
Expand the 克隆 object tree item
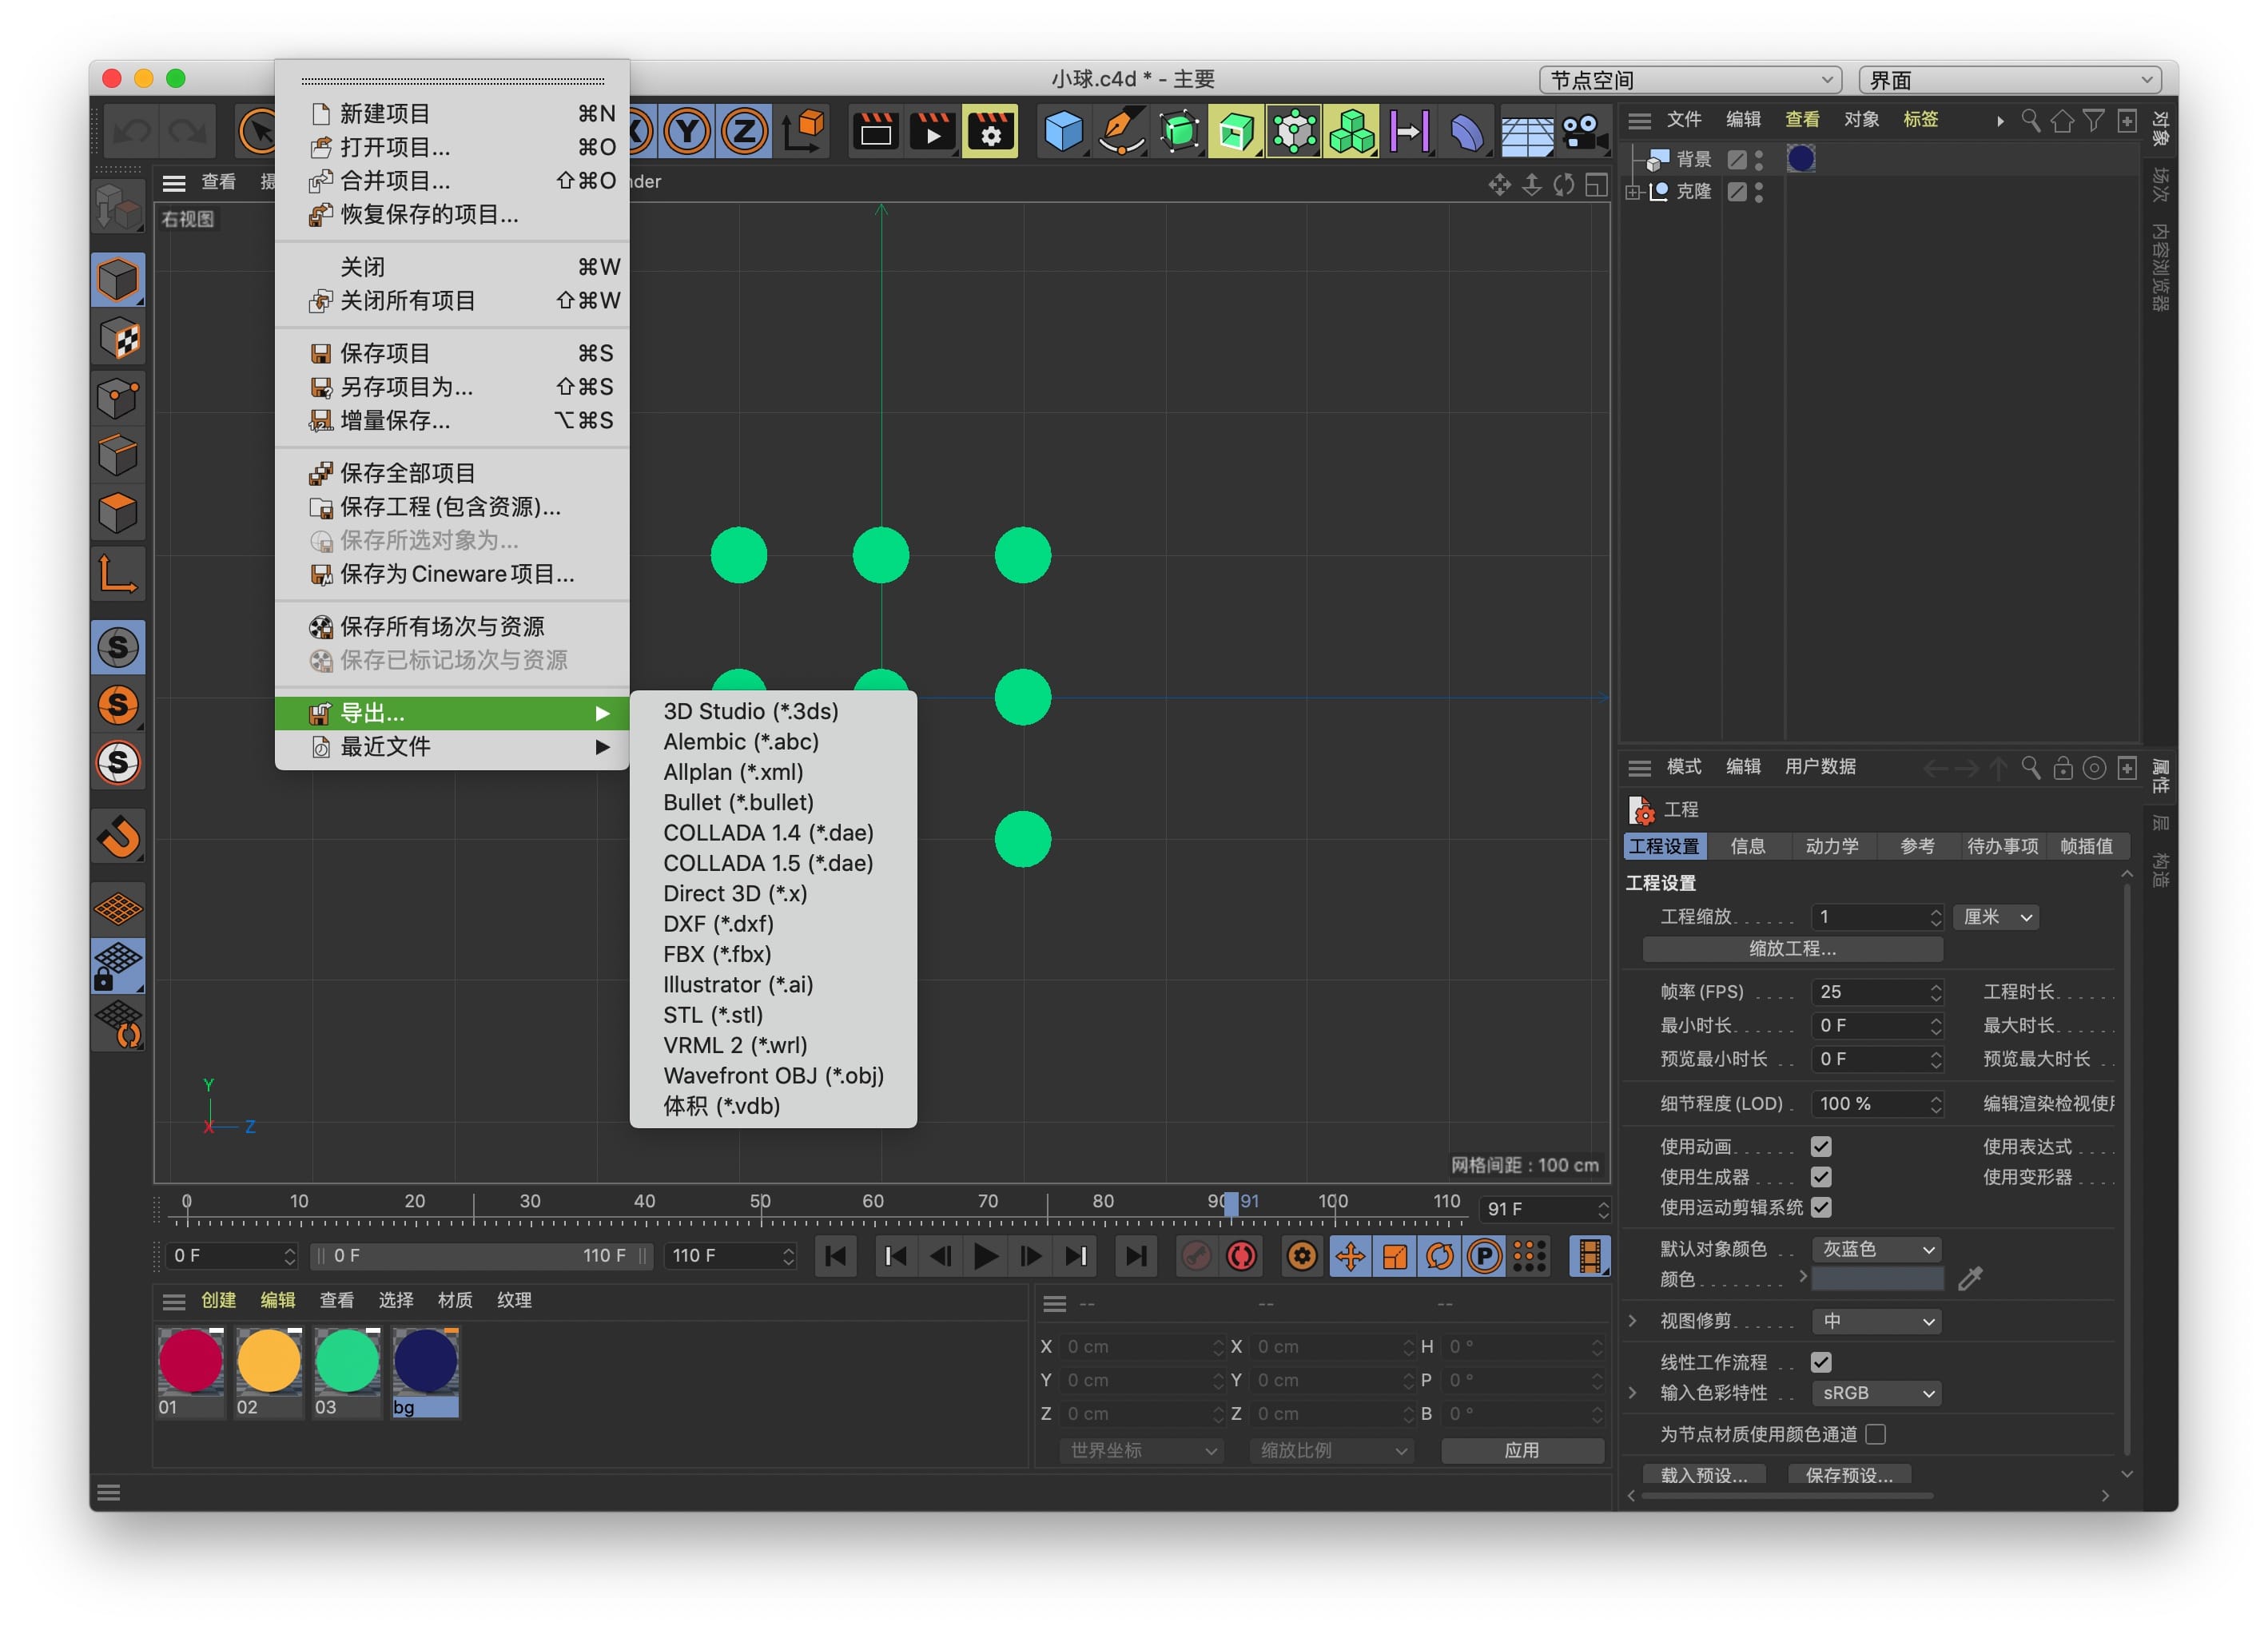(x=1633, y=192)
